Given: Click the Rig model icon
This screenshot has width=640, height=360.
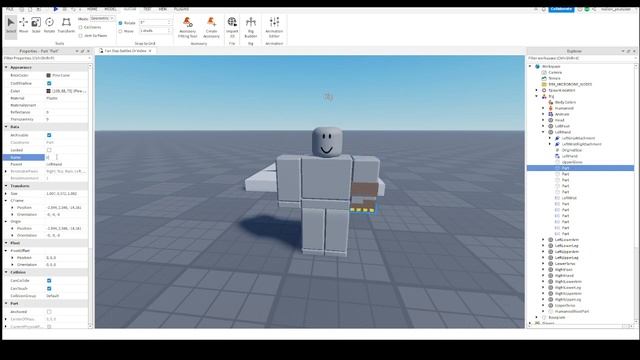Looking at the screenshot, I should point(544,96).
